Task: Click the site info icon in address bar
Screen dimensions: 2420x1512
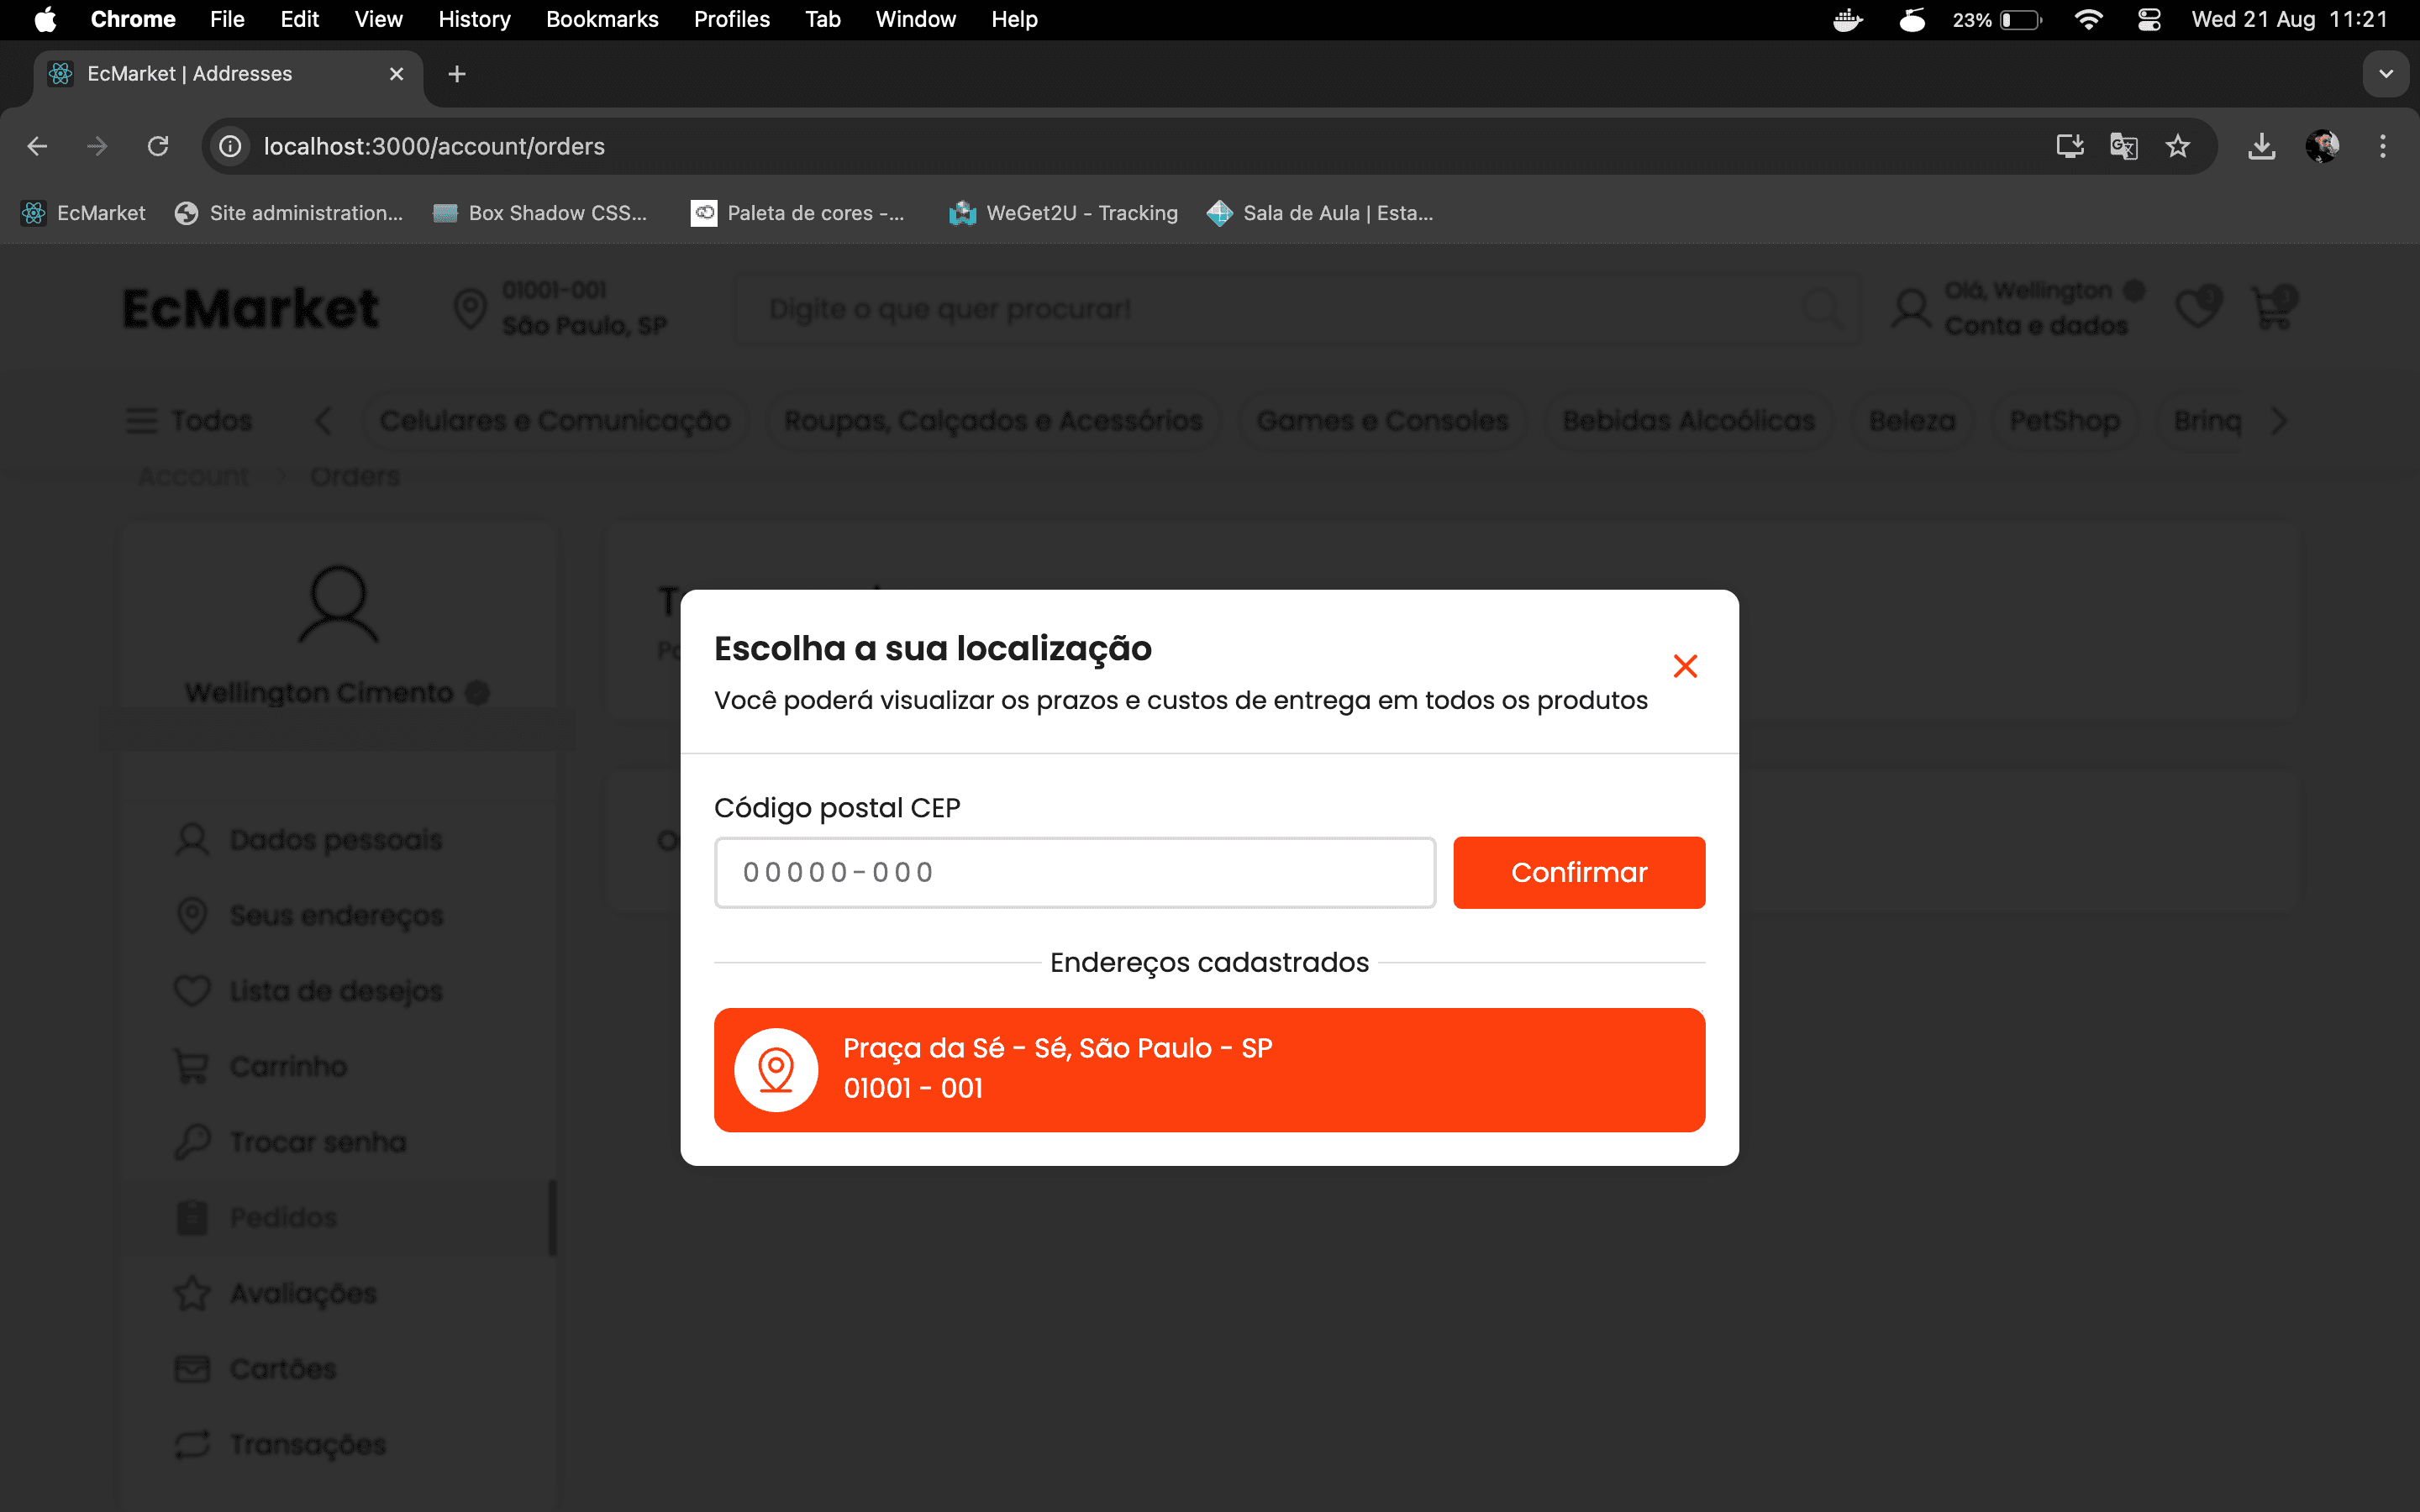Action: coord(230,146)
